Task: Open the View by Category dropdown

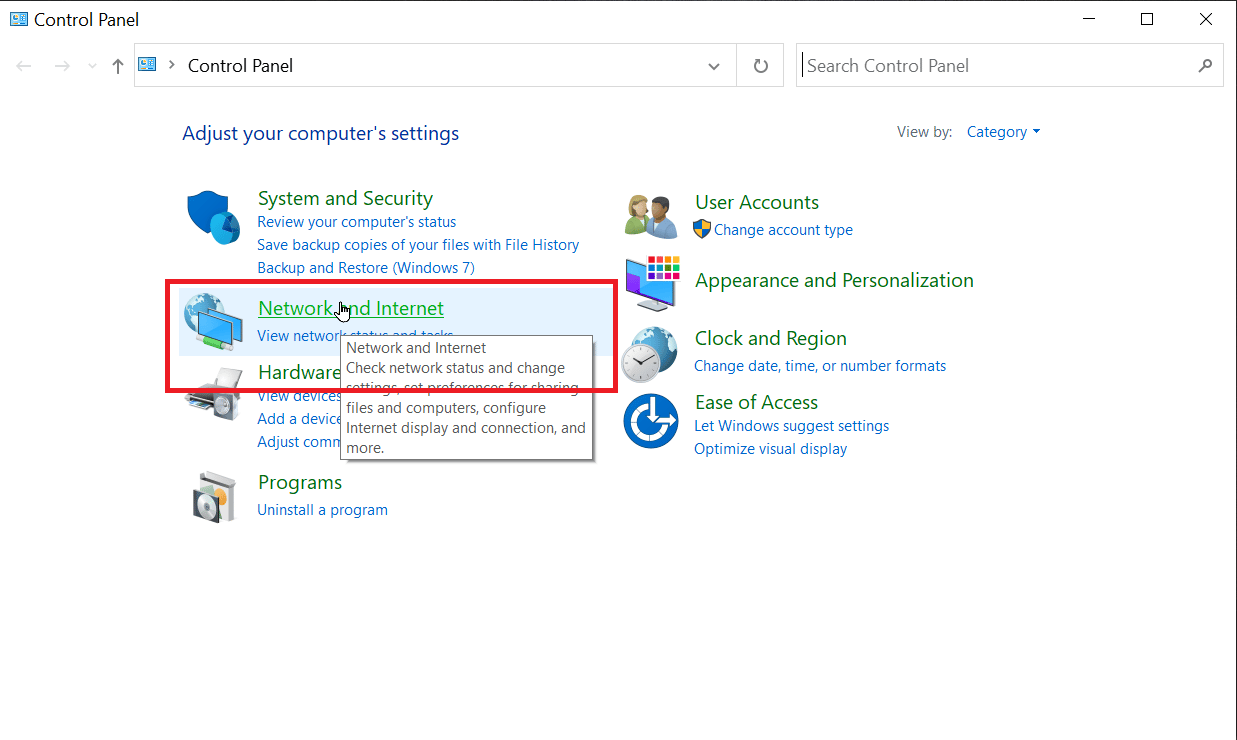Action: tap(1003, 132)
